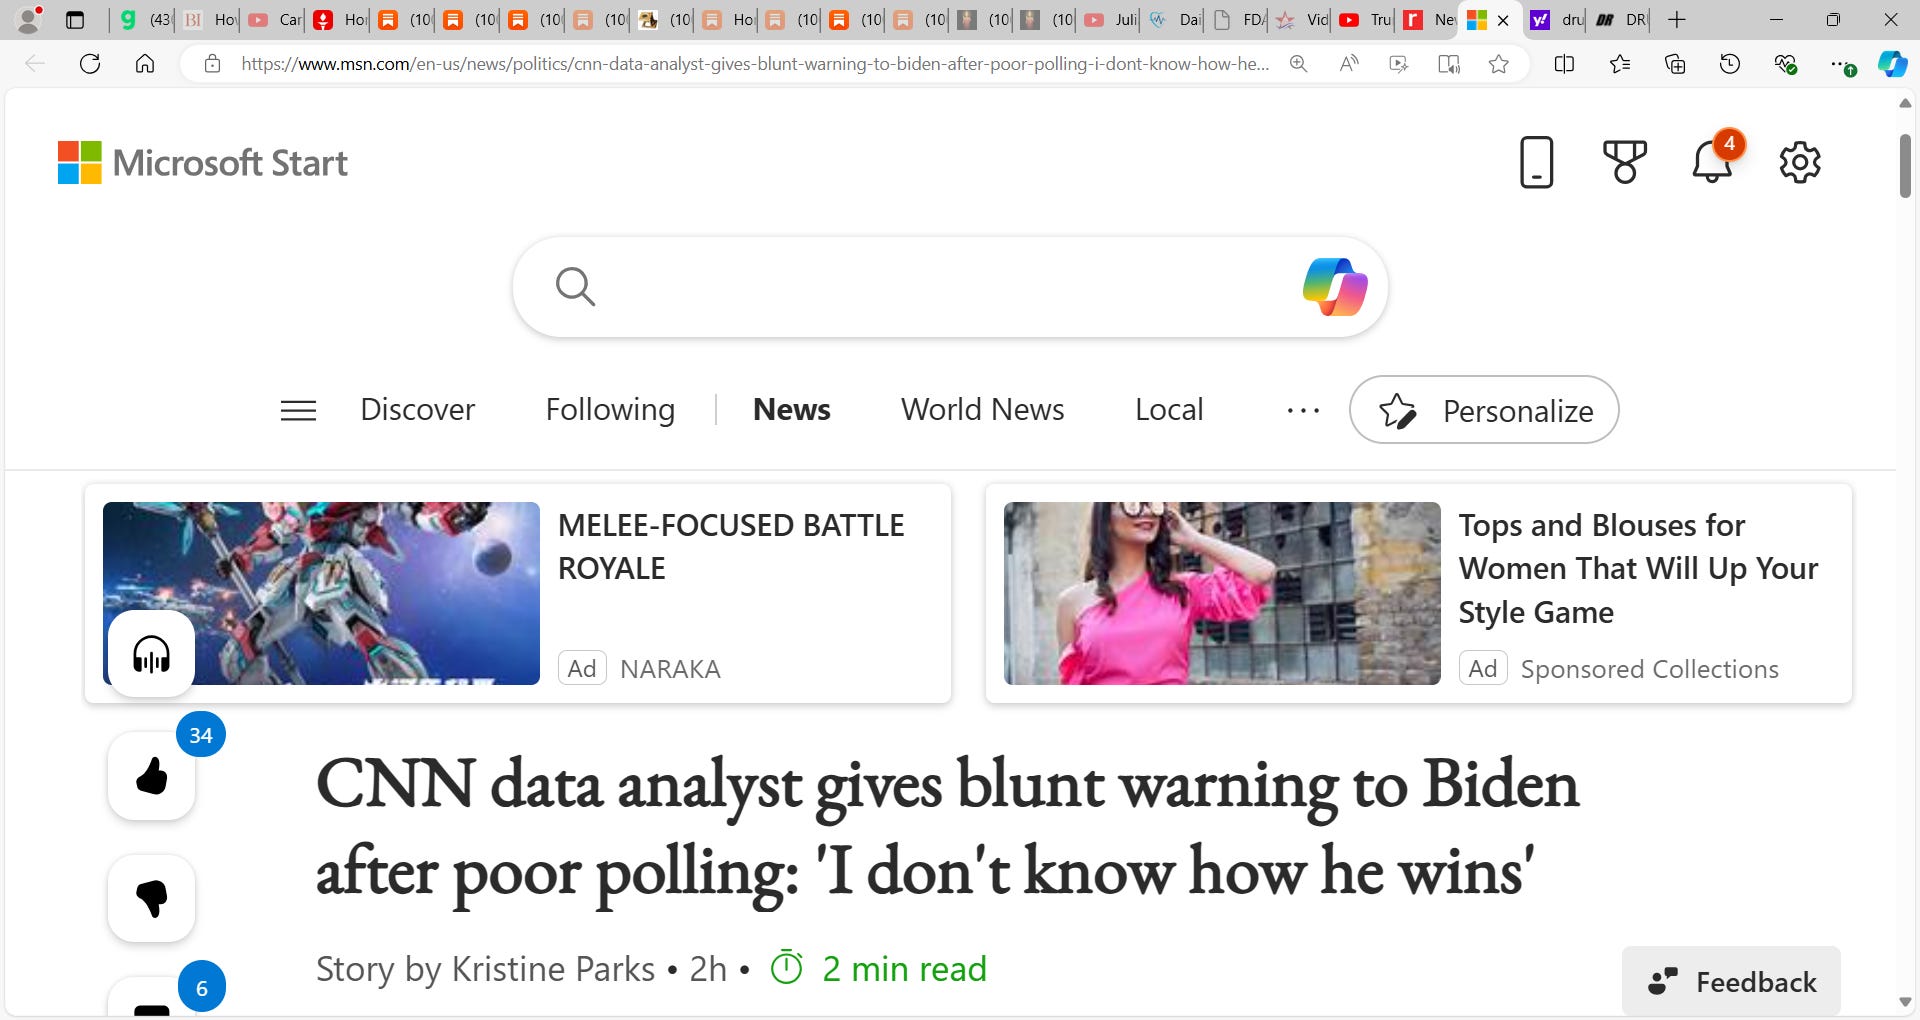Click the scrollbar down arrow
Viewport: 1920px width, 1020px height.
(1905, 1002)
